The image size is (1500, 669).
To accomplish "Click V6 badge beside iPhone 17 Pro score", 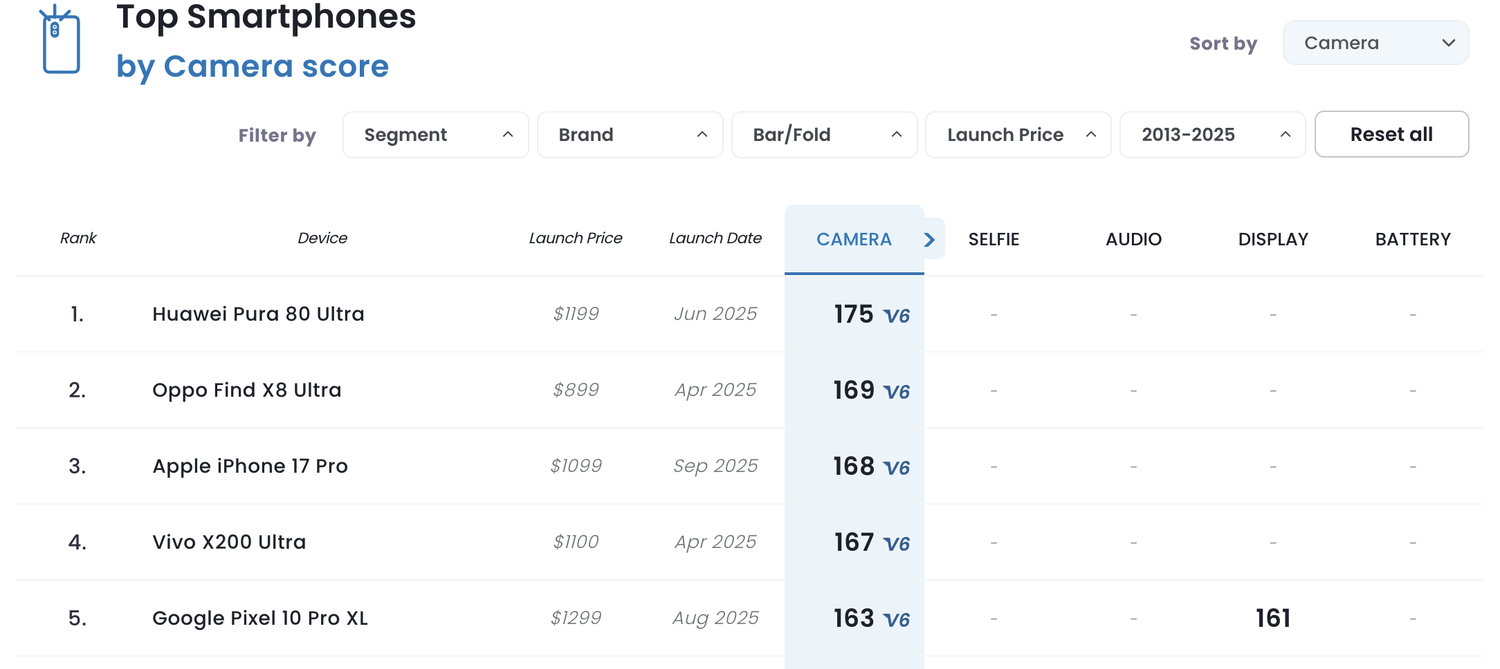I will pos(897,468).
